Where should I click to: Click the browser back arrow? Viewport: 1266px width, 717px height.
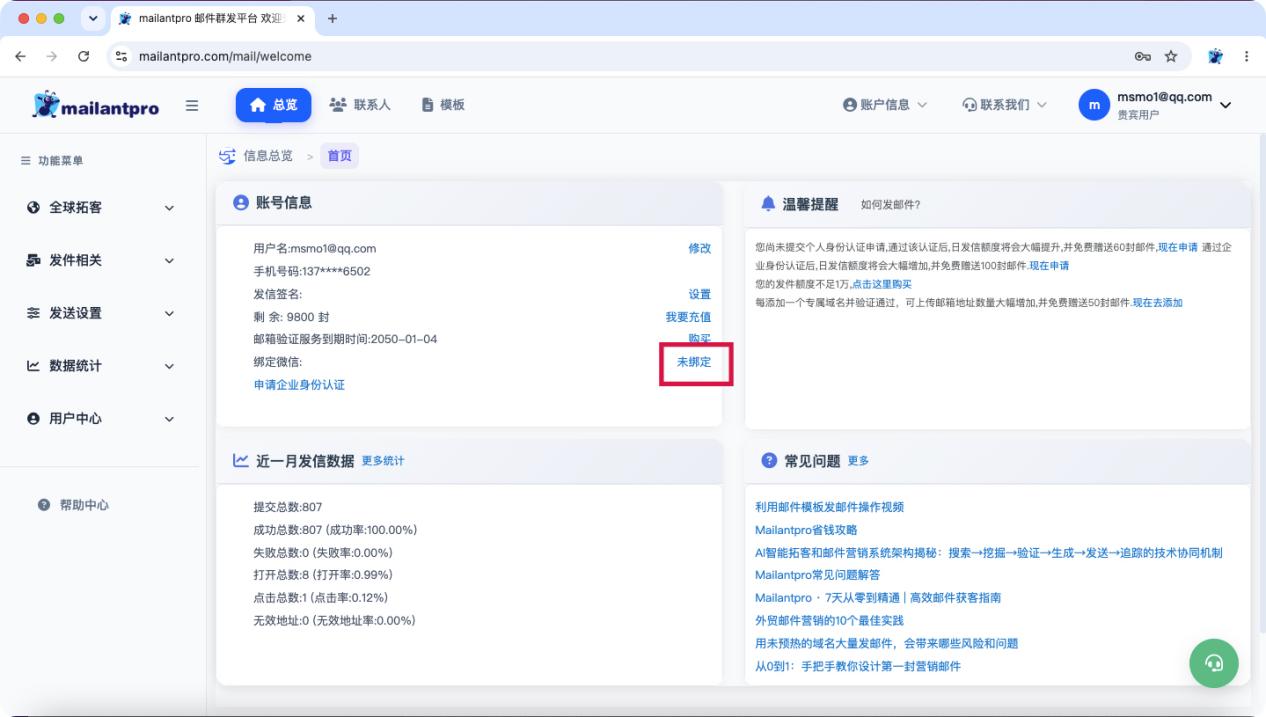(21, 56)
